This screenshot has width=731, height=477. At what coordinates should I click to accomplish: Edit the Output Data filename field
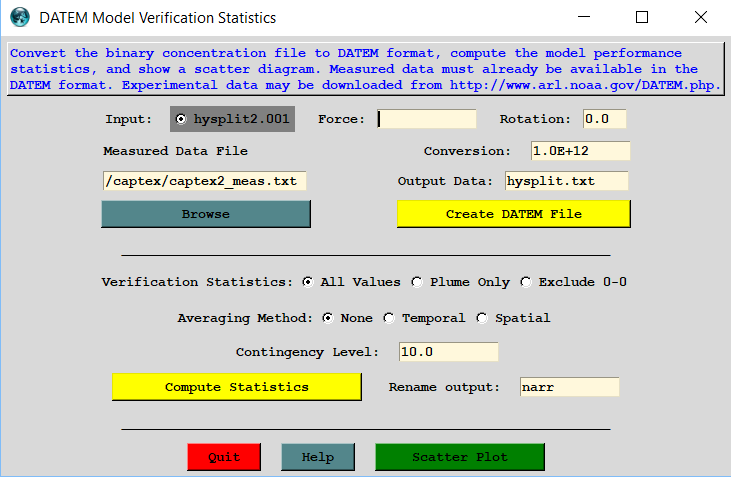tap(566, 181)
